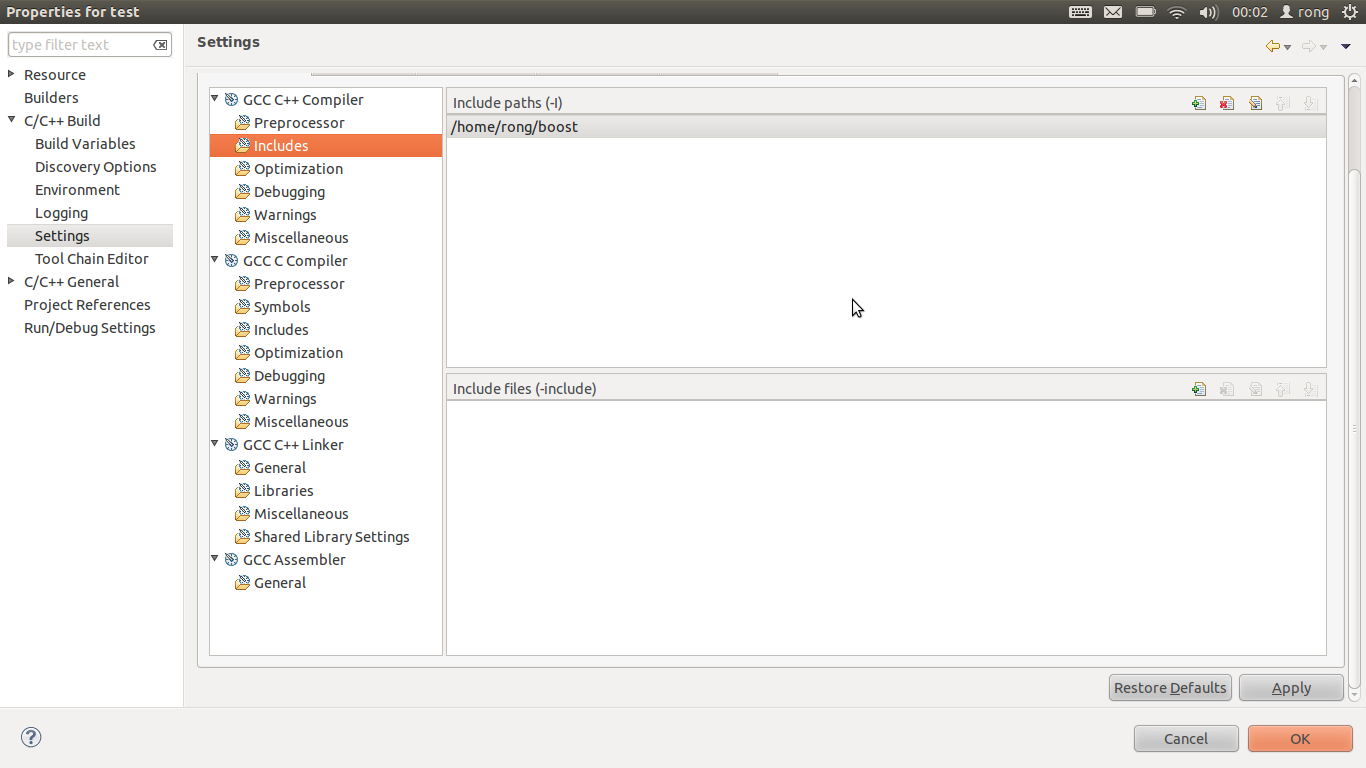Open the Environment page
This screenshot has width=1366, height=768.
[77, 190]
